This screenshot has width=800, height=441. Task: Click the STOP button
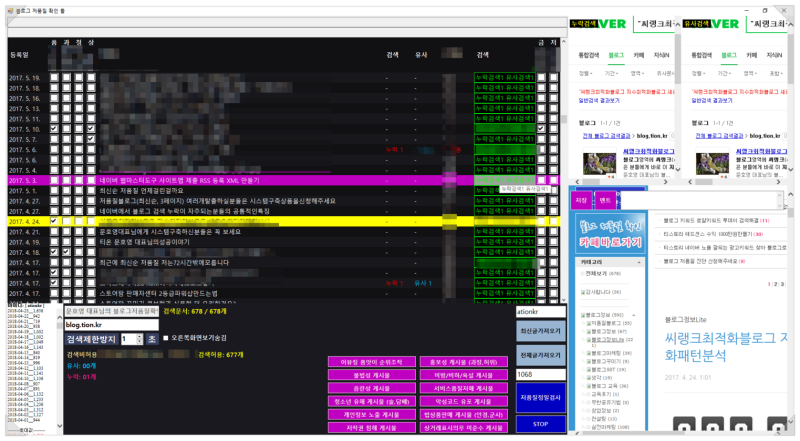pos(540,424)
